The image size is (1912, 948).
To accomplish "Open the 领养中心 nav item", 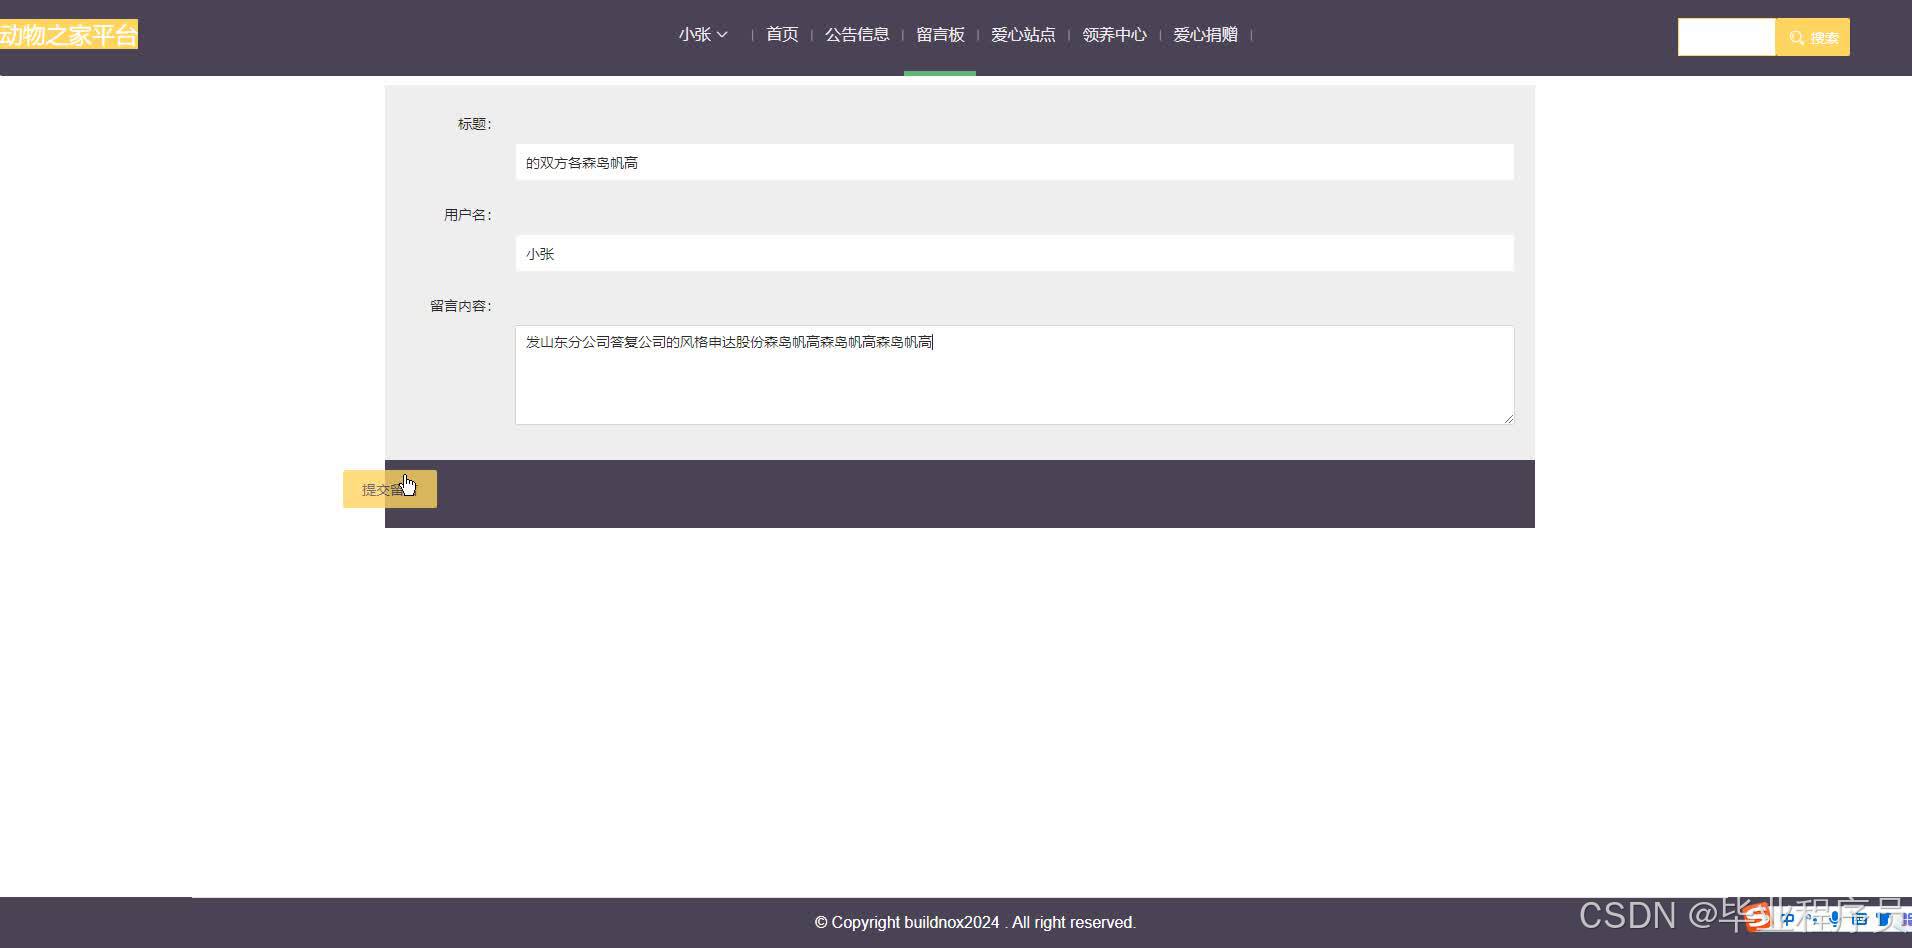I will (1114, 35).
